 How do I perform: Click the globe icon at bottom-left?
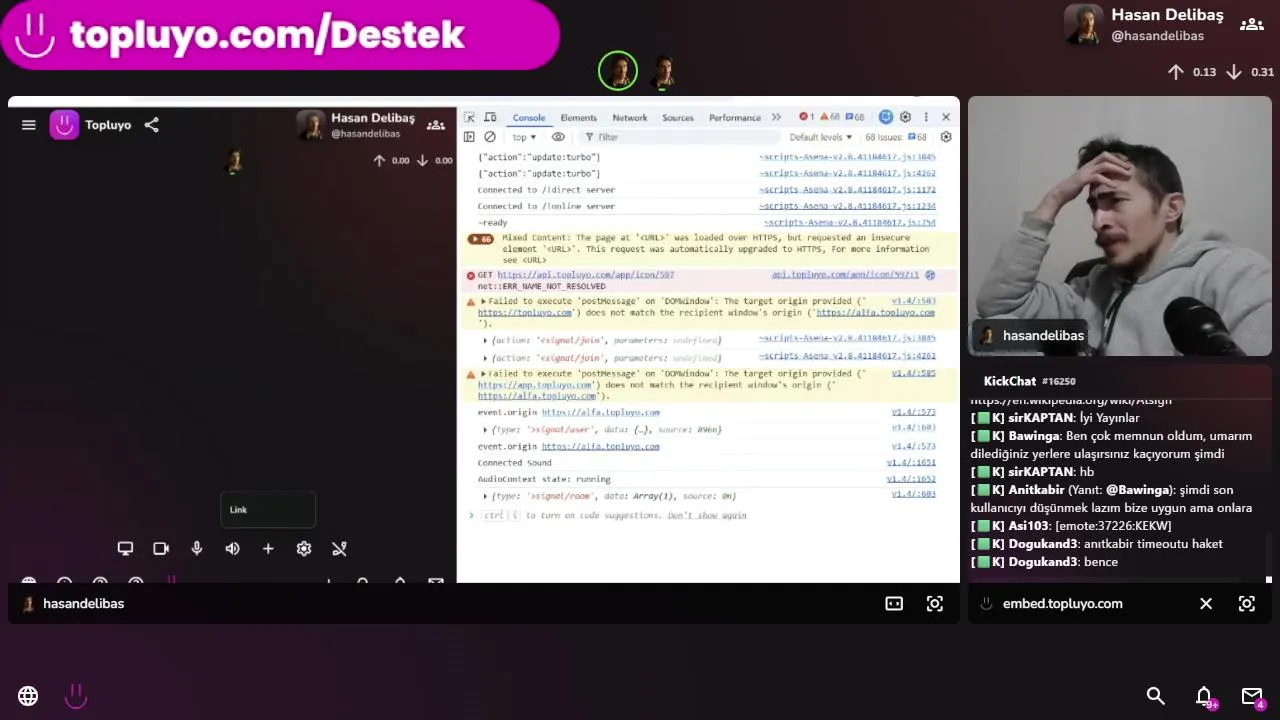click(x=28, y=696)
